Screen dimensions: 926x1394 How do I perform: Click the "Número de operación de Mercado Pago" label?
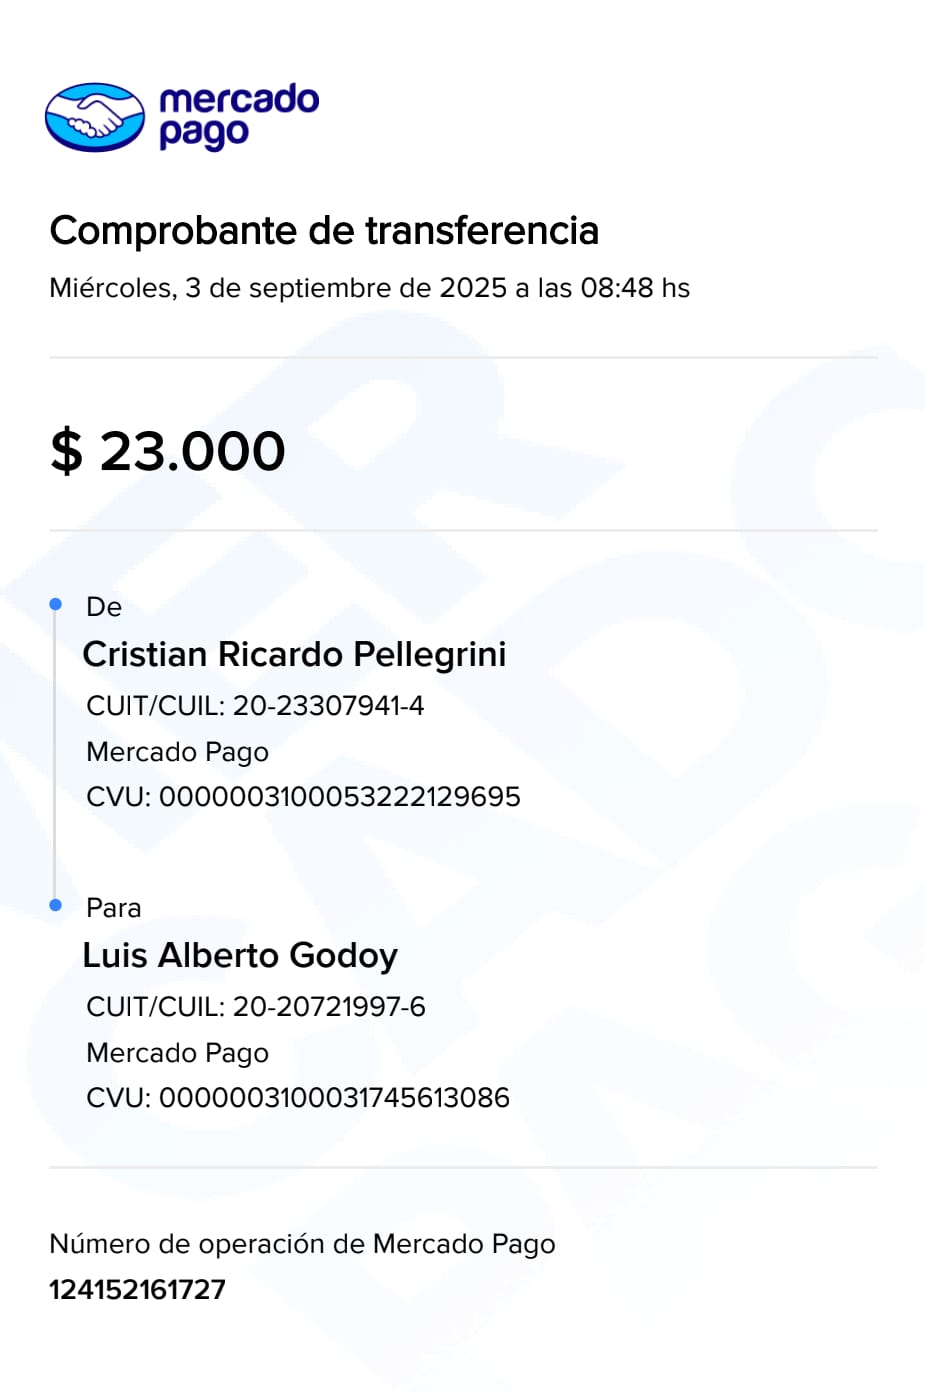coord(302,1244)
